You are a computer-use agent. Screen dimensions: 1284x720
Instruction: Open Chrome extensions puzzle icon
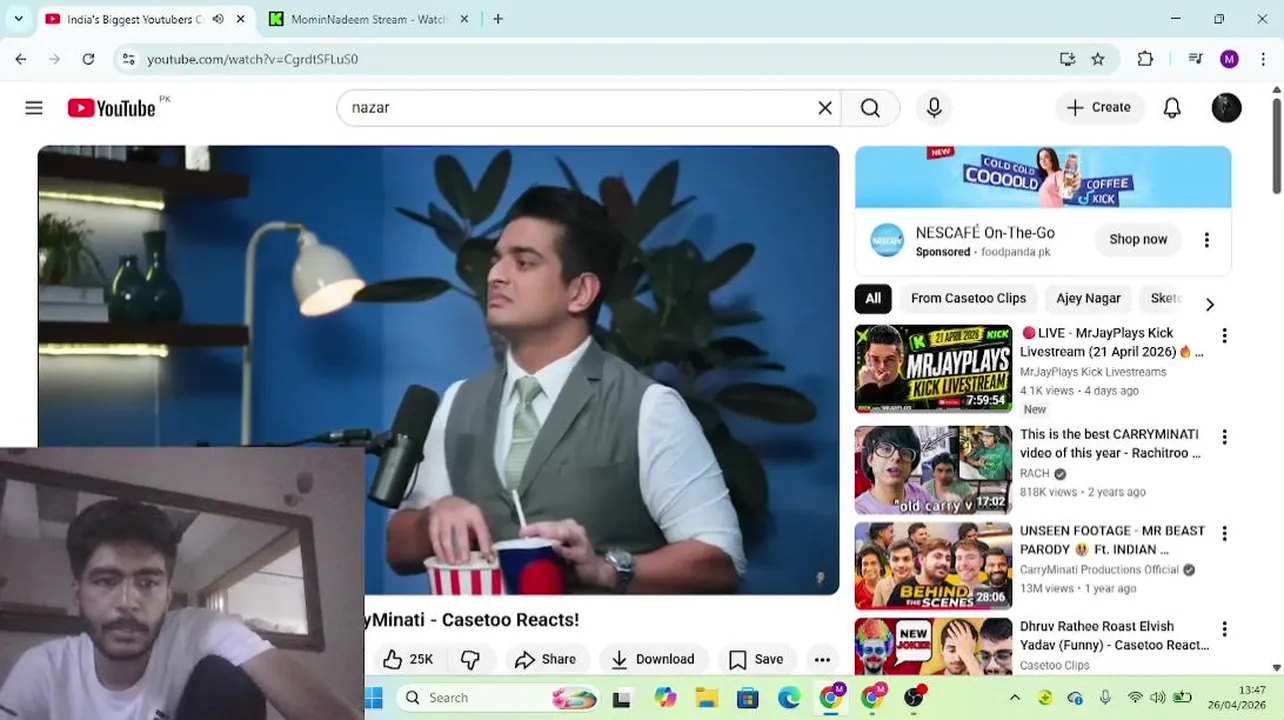coord(1145,59)
